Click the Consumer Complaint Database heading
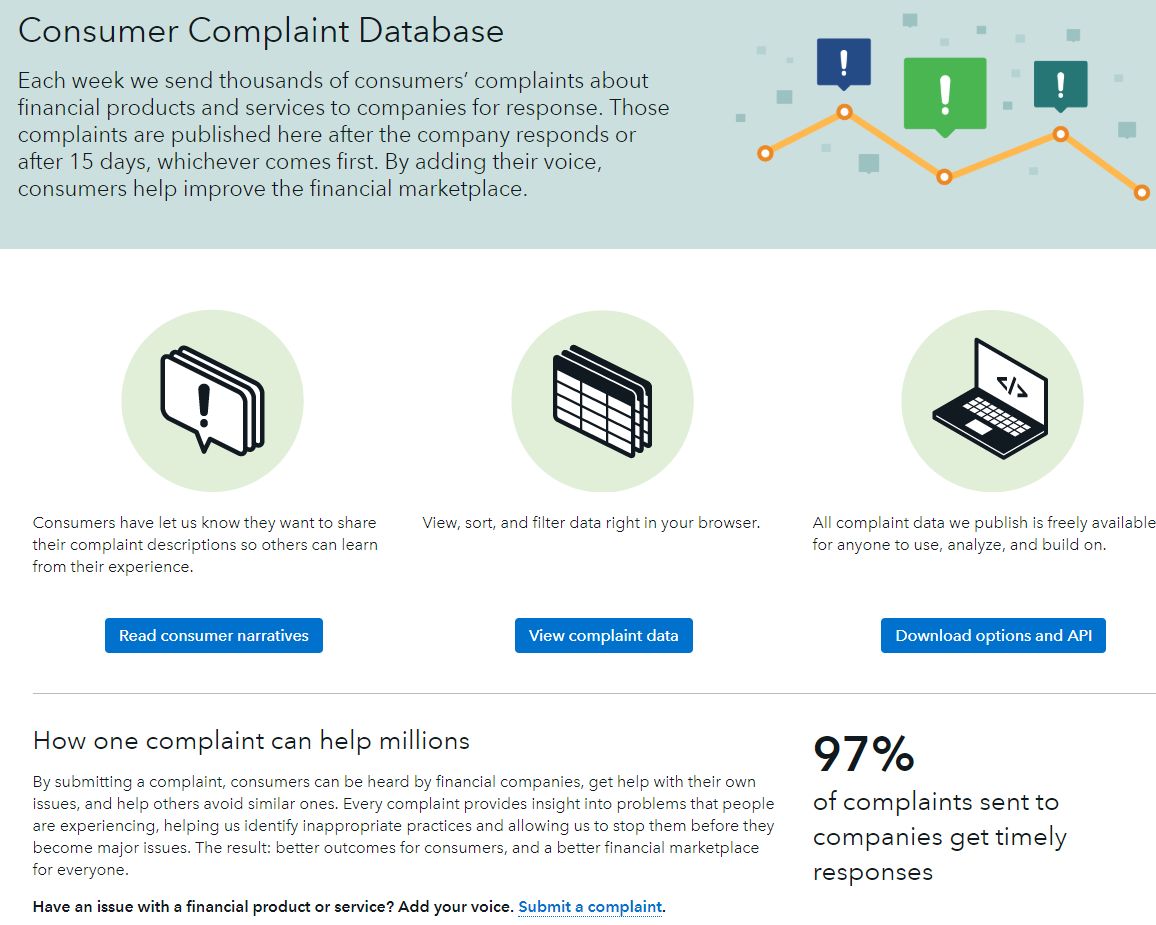Screen dimensions: 1156x925 point(261,31)
